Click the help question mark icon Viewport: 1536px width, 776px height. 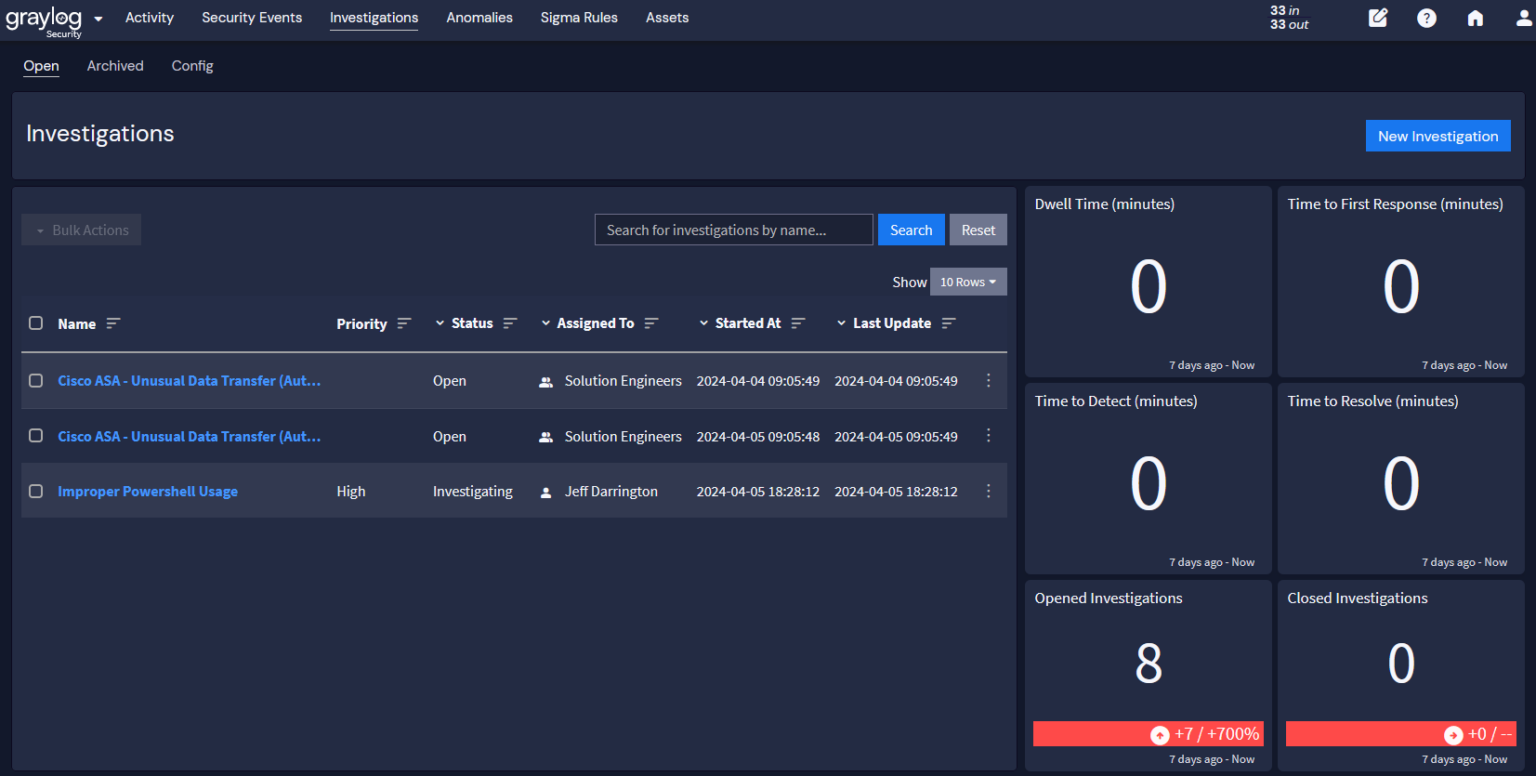click(x=1427, y=17)
